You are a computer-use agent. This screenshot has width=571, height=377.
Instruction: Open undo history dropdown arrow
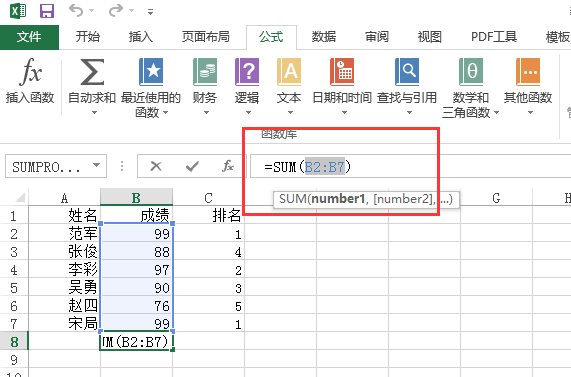coord(91,11)
